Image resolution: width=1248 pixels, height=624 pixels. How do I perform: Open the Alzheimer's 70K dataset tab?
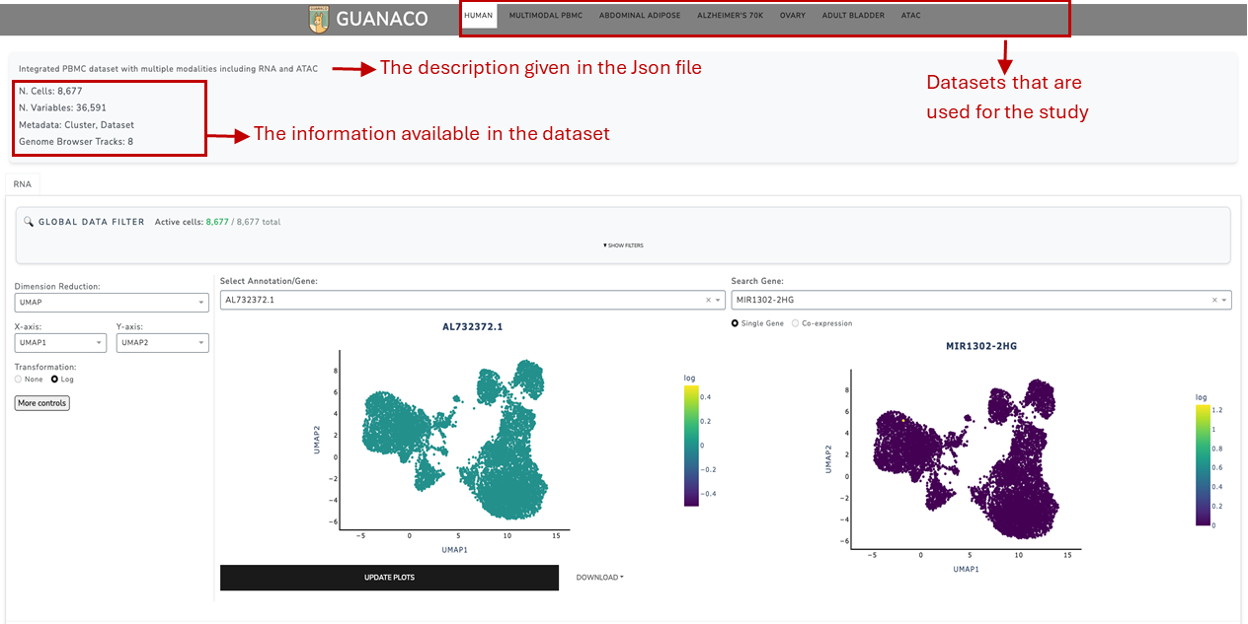click(x=729, y=16)
